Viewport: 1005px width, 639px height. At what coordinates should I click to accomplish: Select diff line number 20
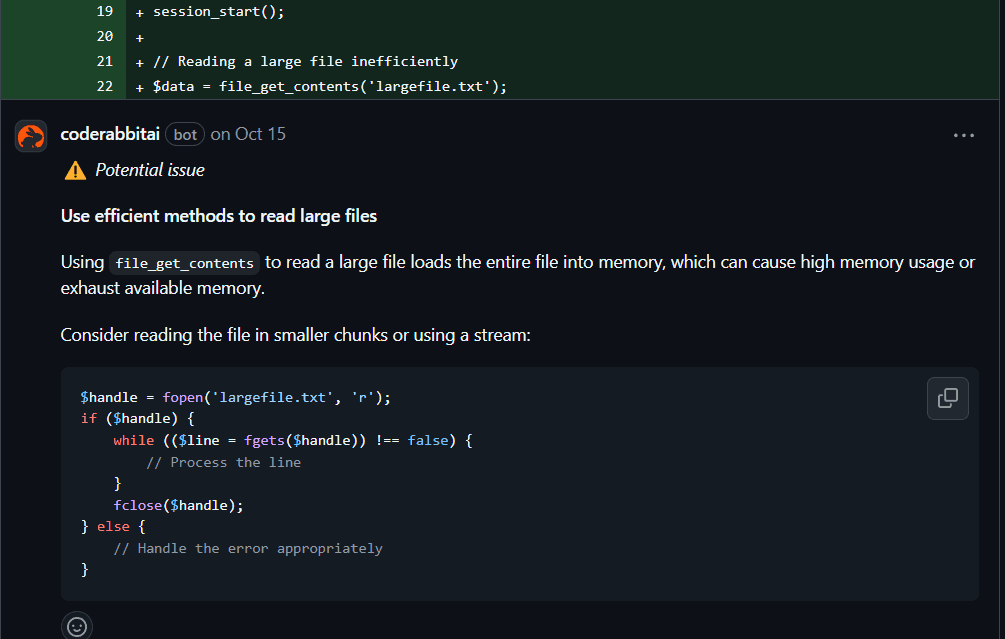click(x=104, y=36)
